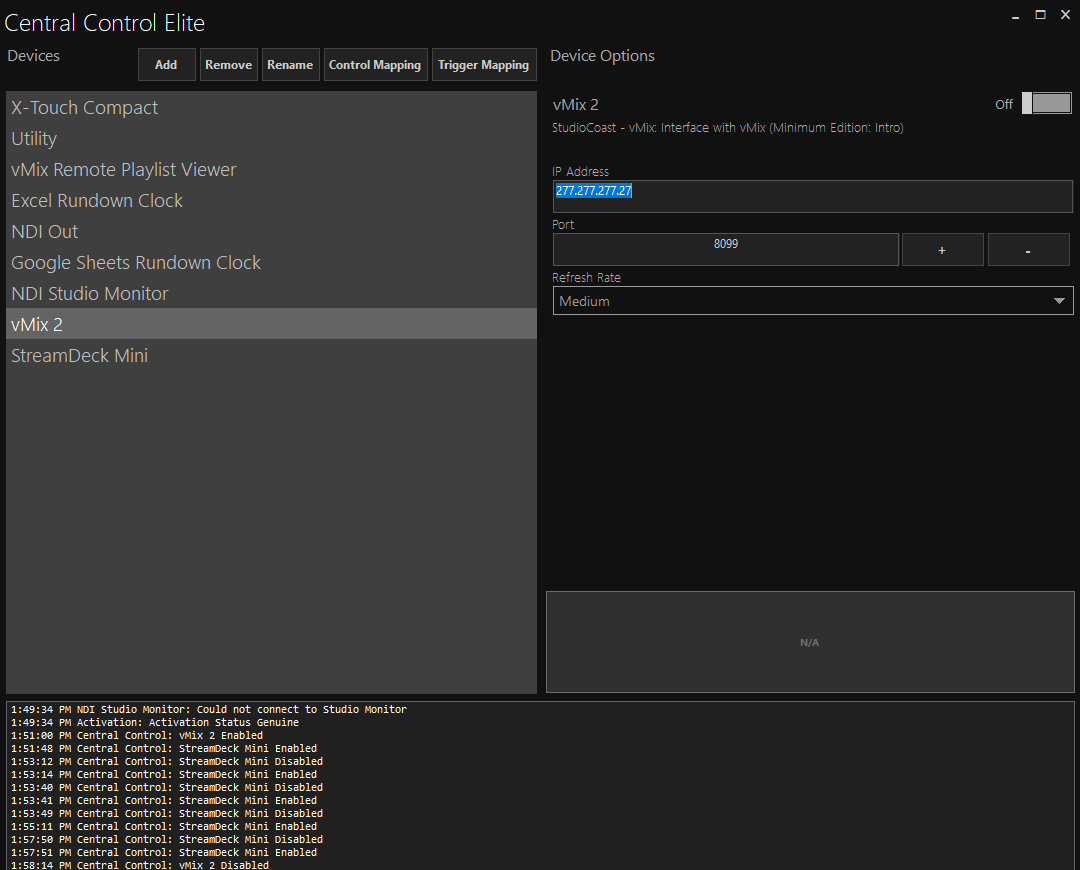The width and height of the screenshot is (1080, 870).
Task: Increase port with plus button
Action: [x=942, y=250]
